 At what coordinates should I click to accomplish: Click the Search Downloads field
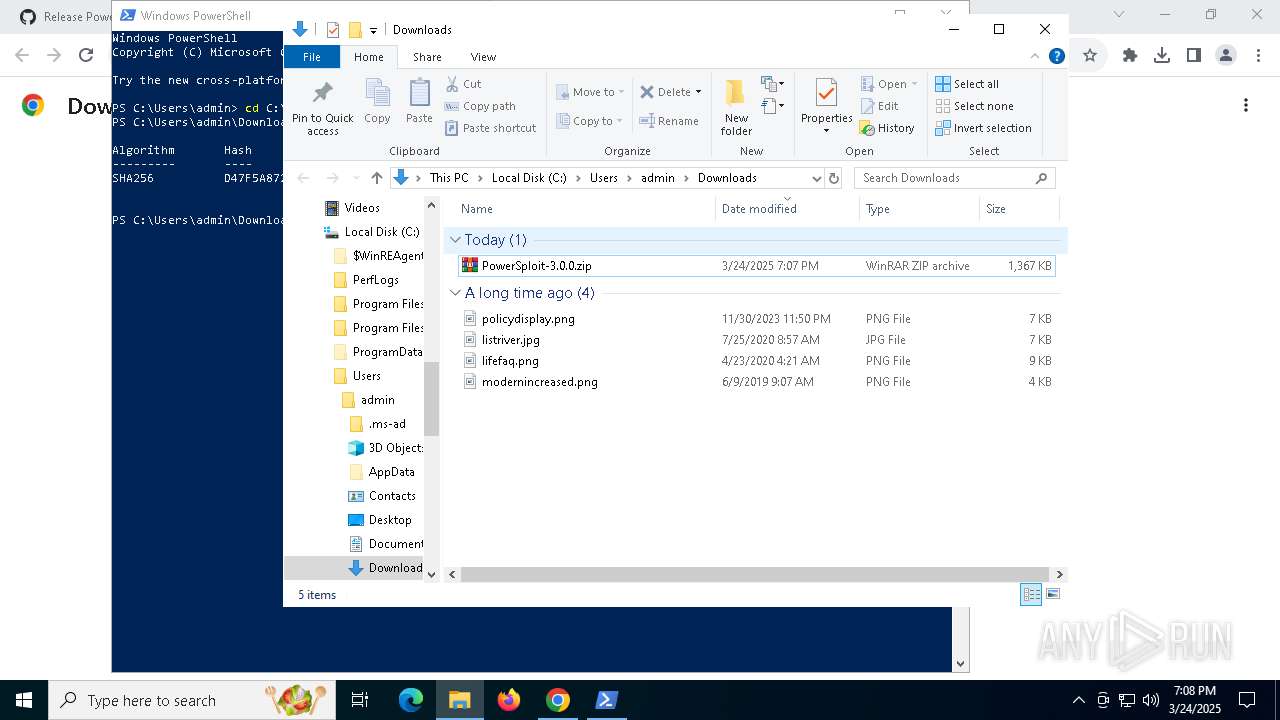[954, 178]
